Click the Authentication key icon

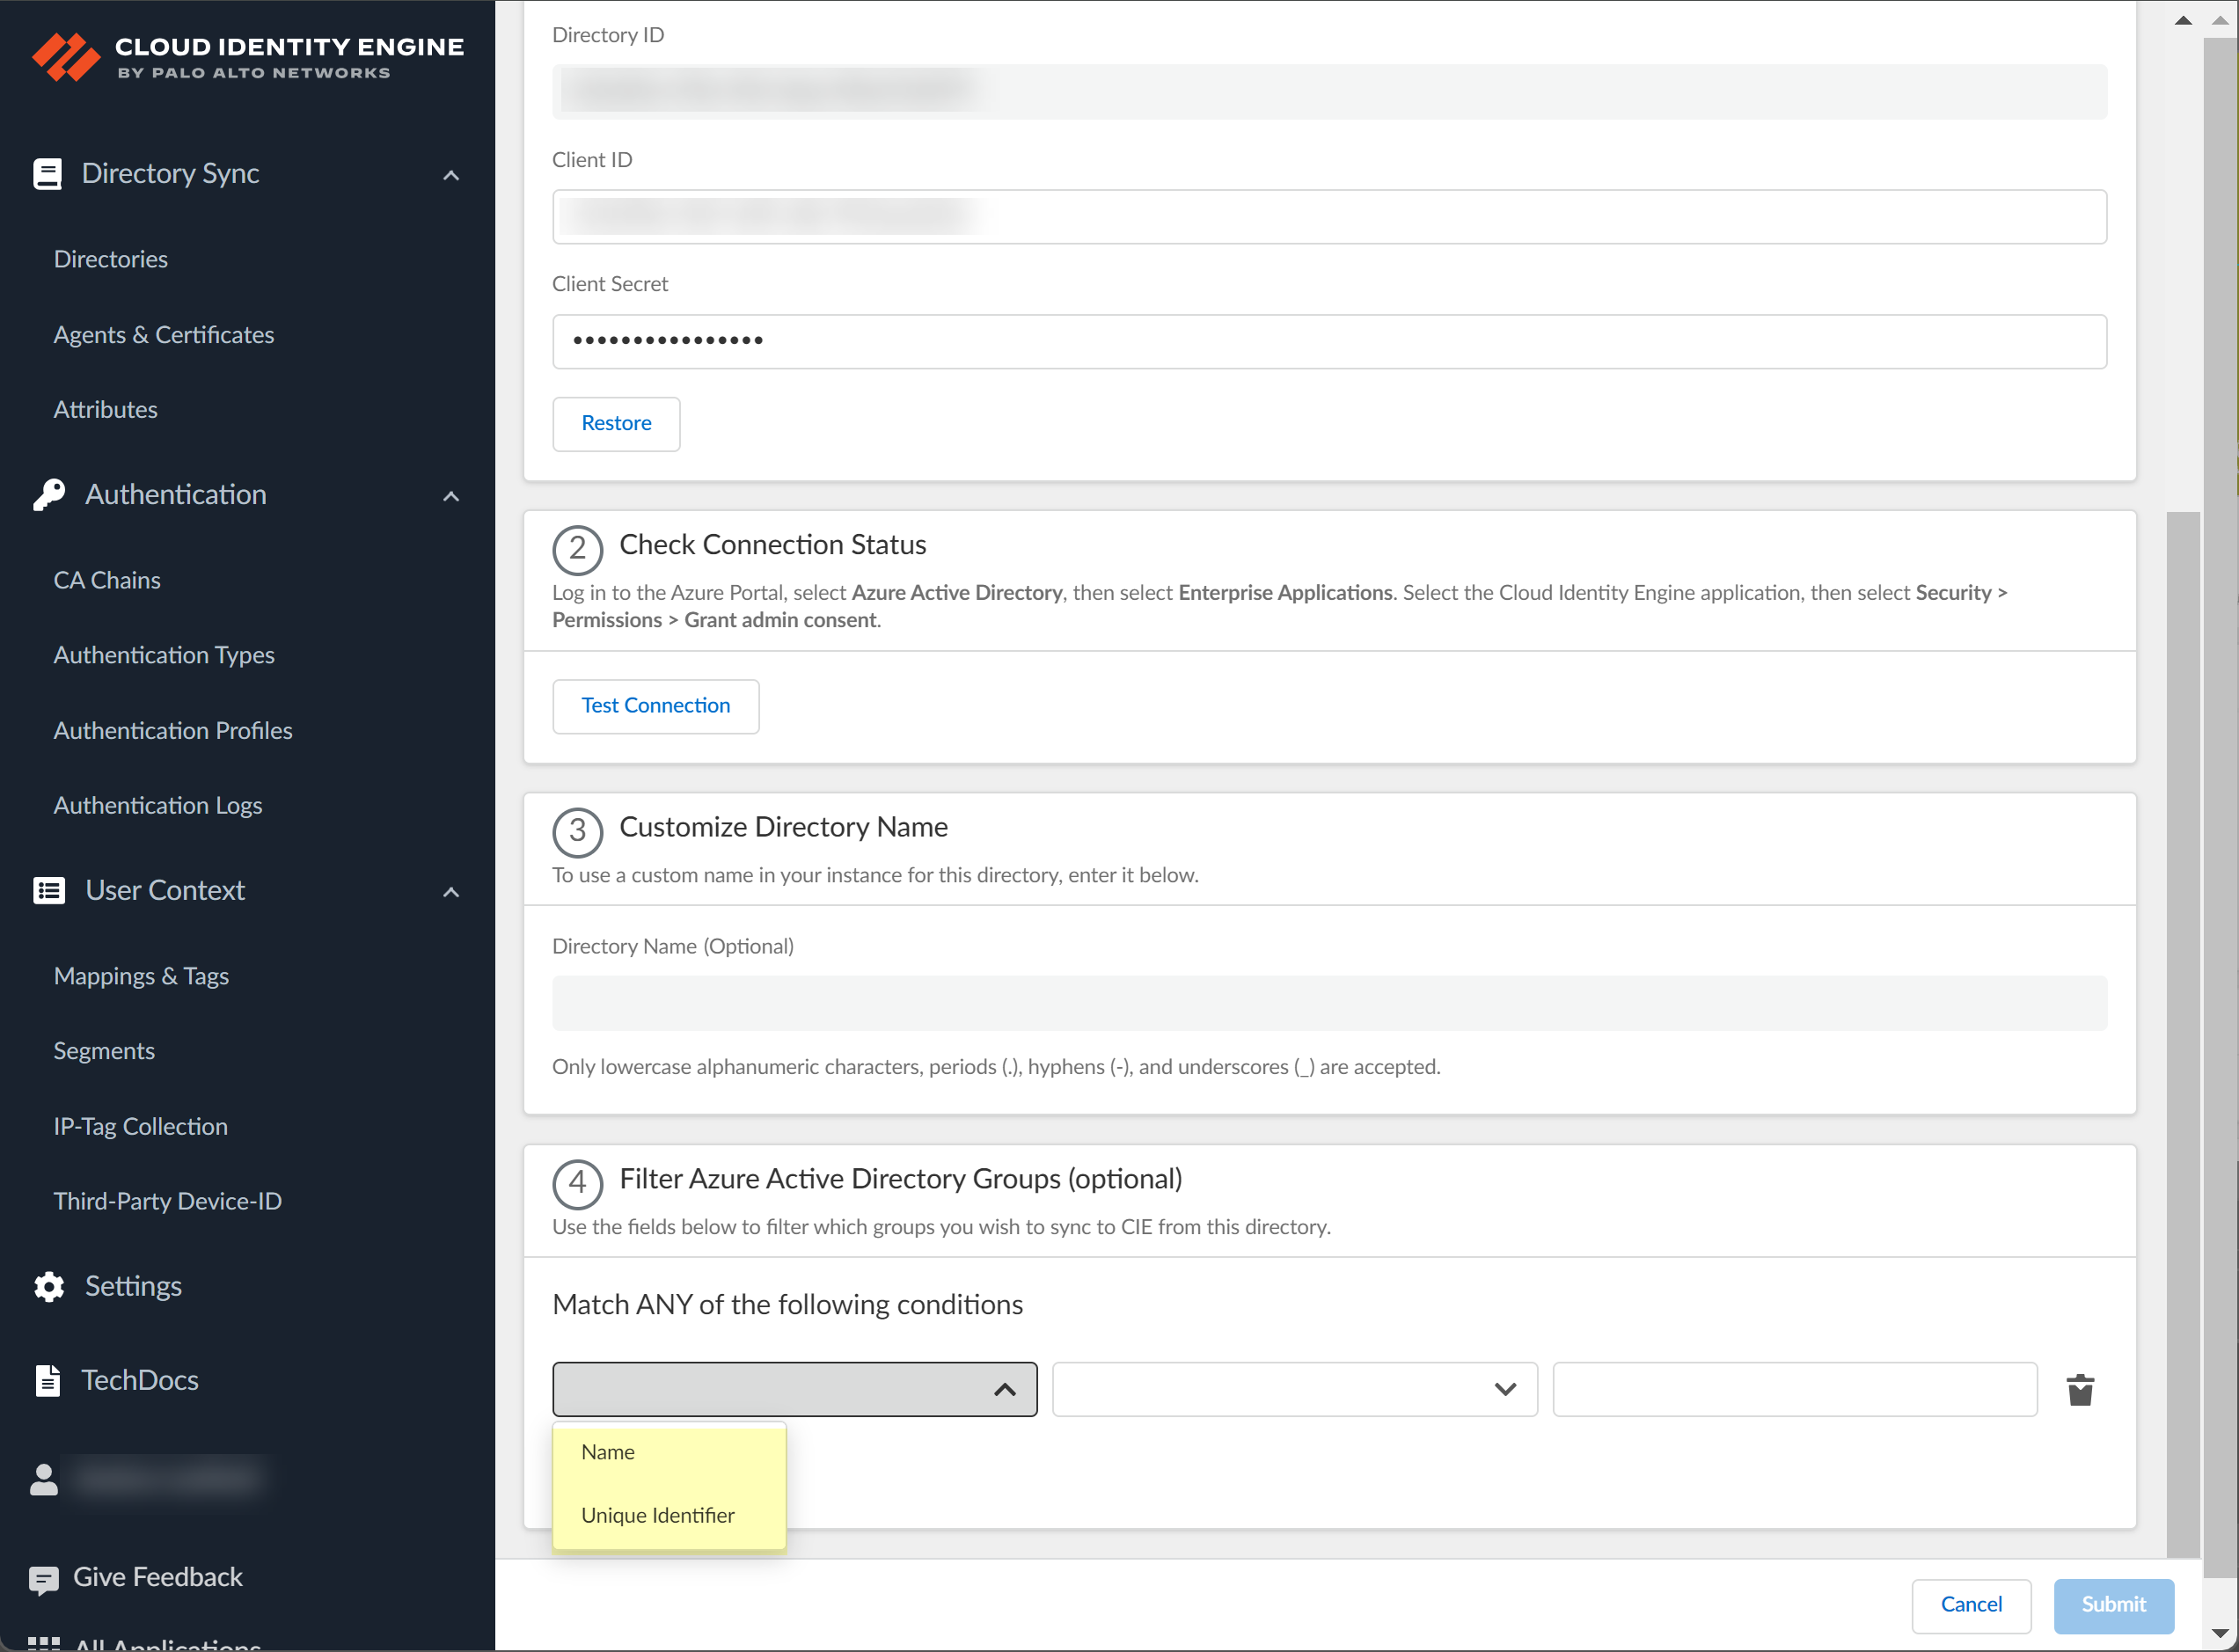click(x=48, y=494)
